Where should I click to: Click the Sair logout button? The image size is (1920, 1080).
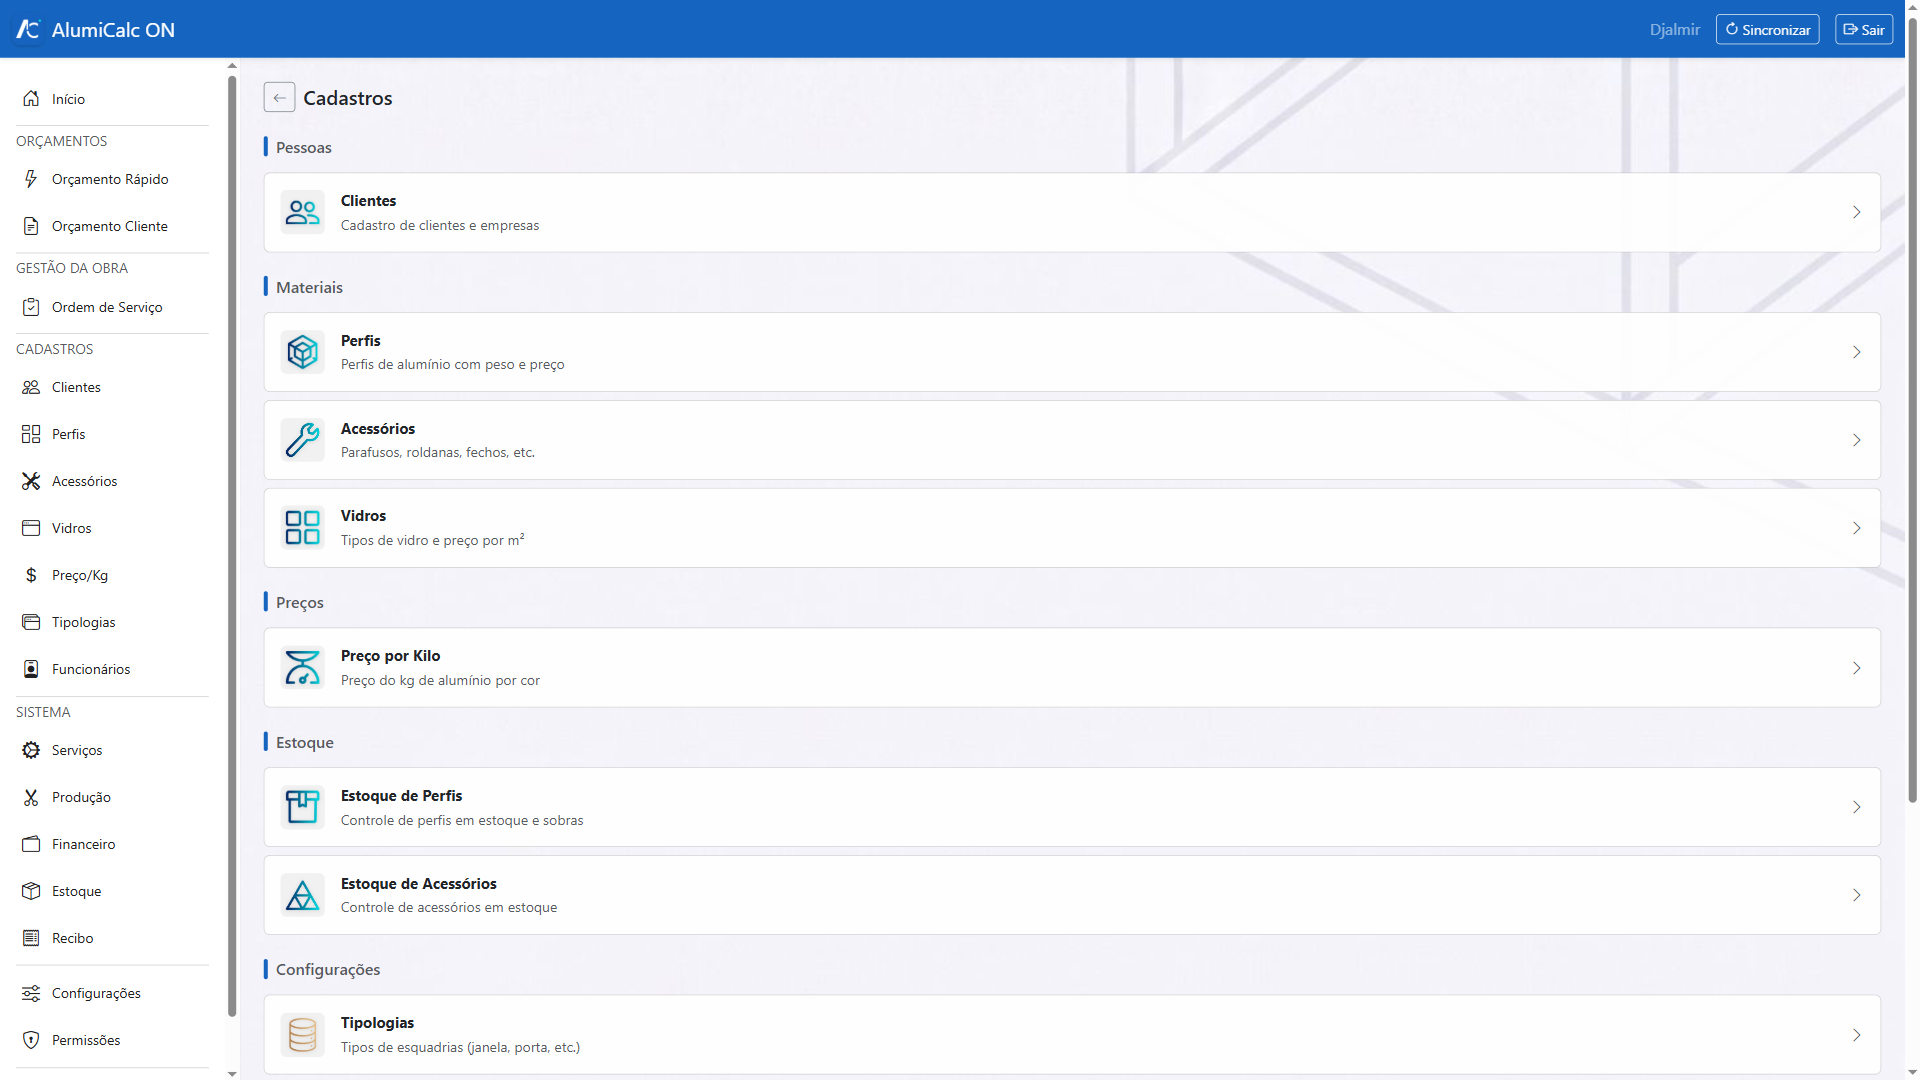[1864, 30]
